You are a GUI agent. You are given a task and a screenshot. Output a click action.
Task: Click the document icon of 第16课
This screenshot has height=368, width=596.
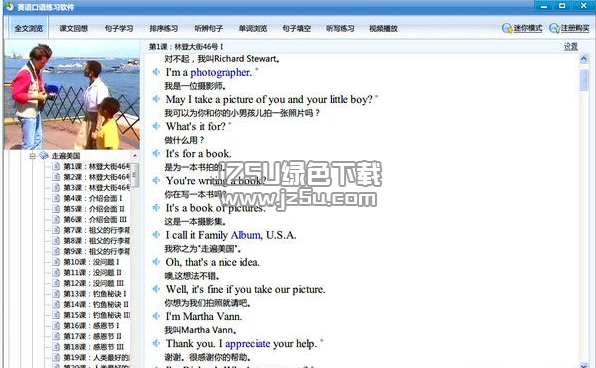click(x=56, y=326)
